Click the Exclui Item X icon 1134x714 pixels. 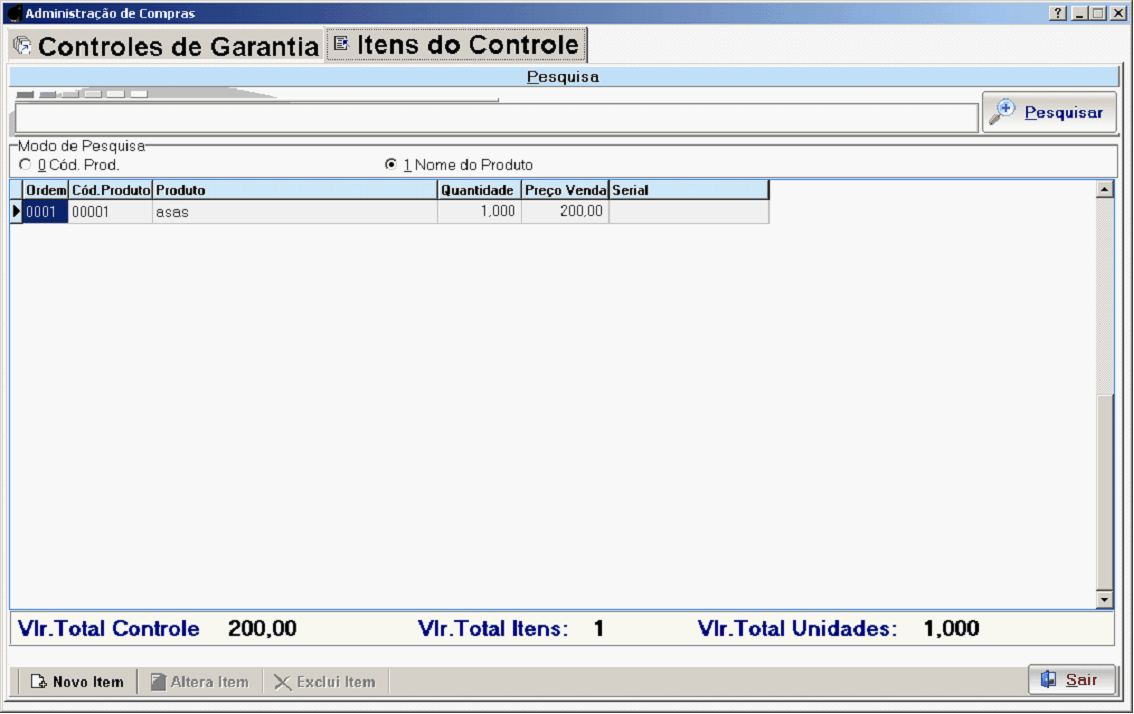point(283,682)
